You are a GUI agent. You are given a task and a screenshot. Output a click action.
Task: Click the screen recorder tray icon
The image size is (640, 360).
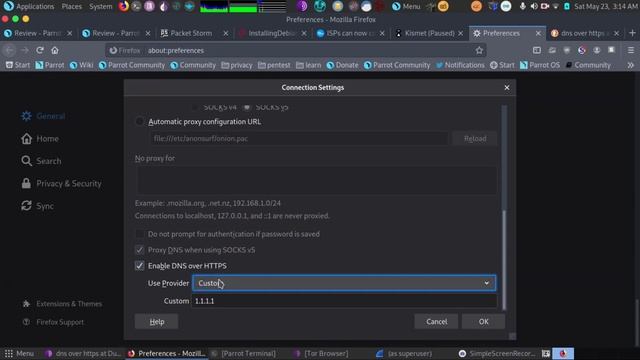pos(545,6)
